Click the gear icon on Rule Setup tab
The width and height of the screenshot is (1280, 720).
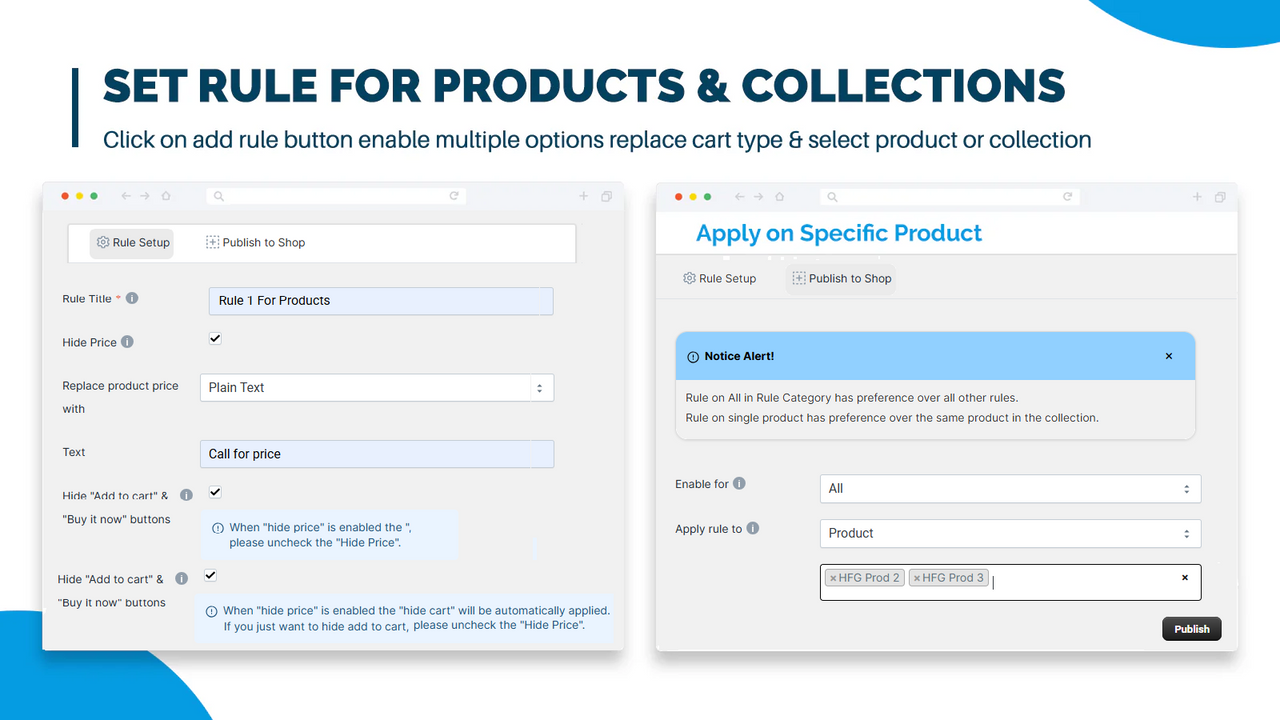(x=102, y=242)
